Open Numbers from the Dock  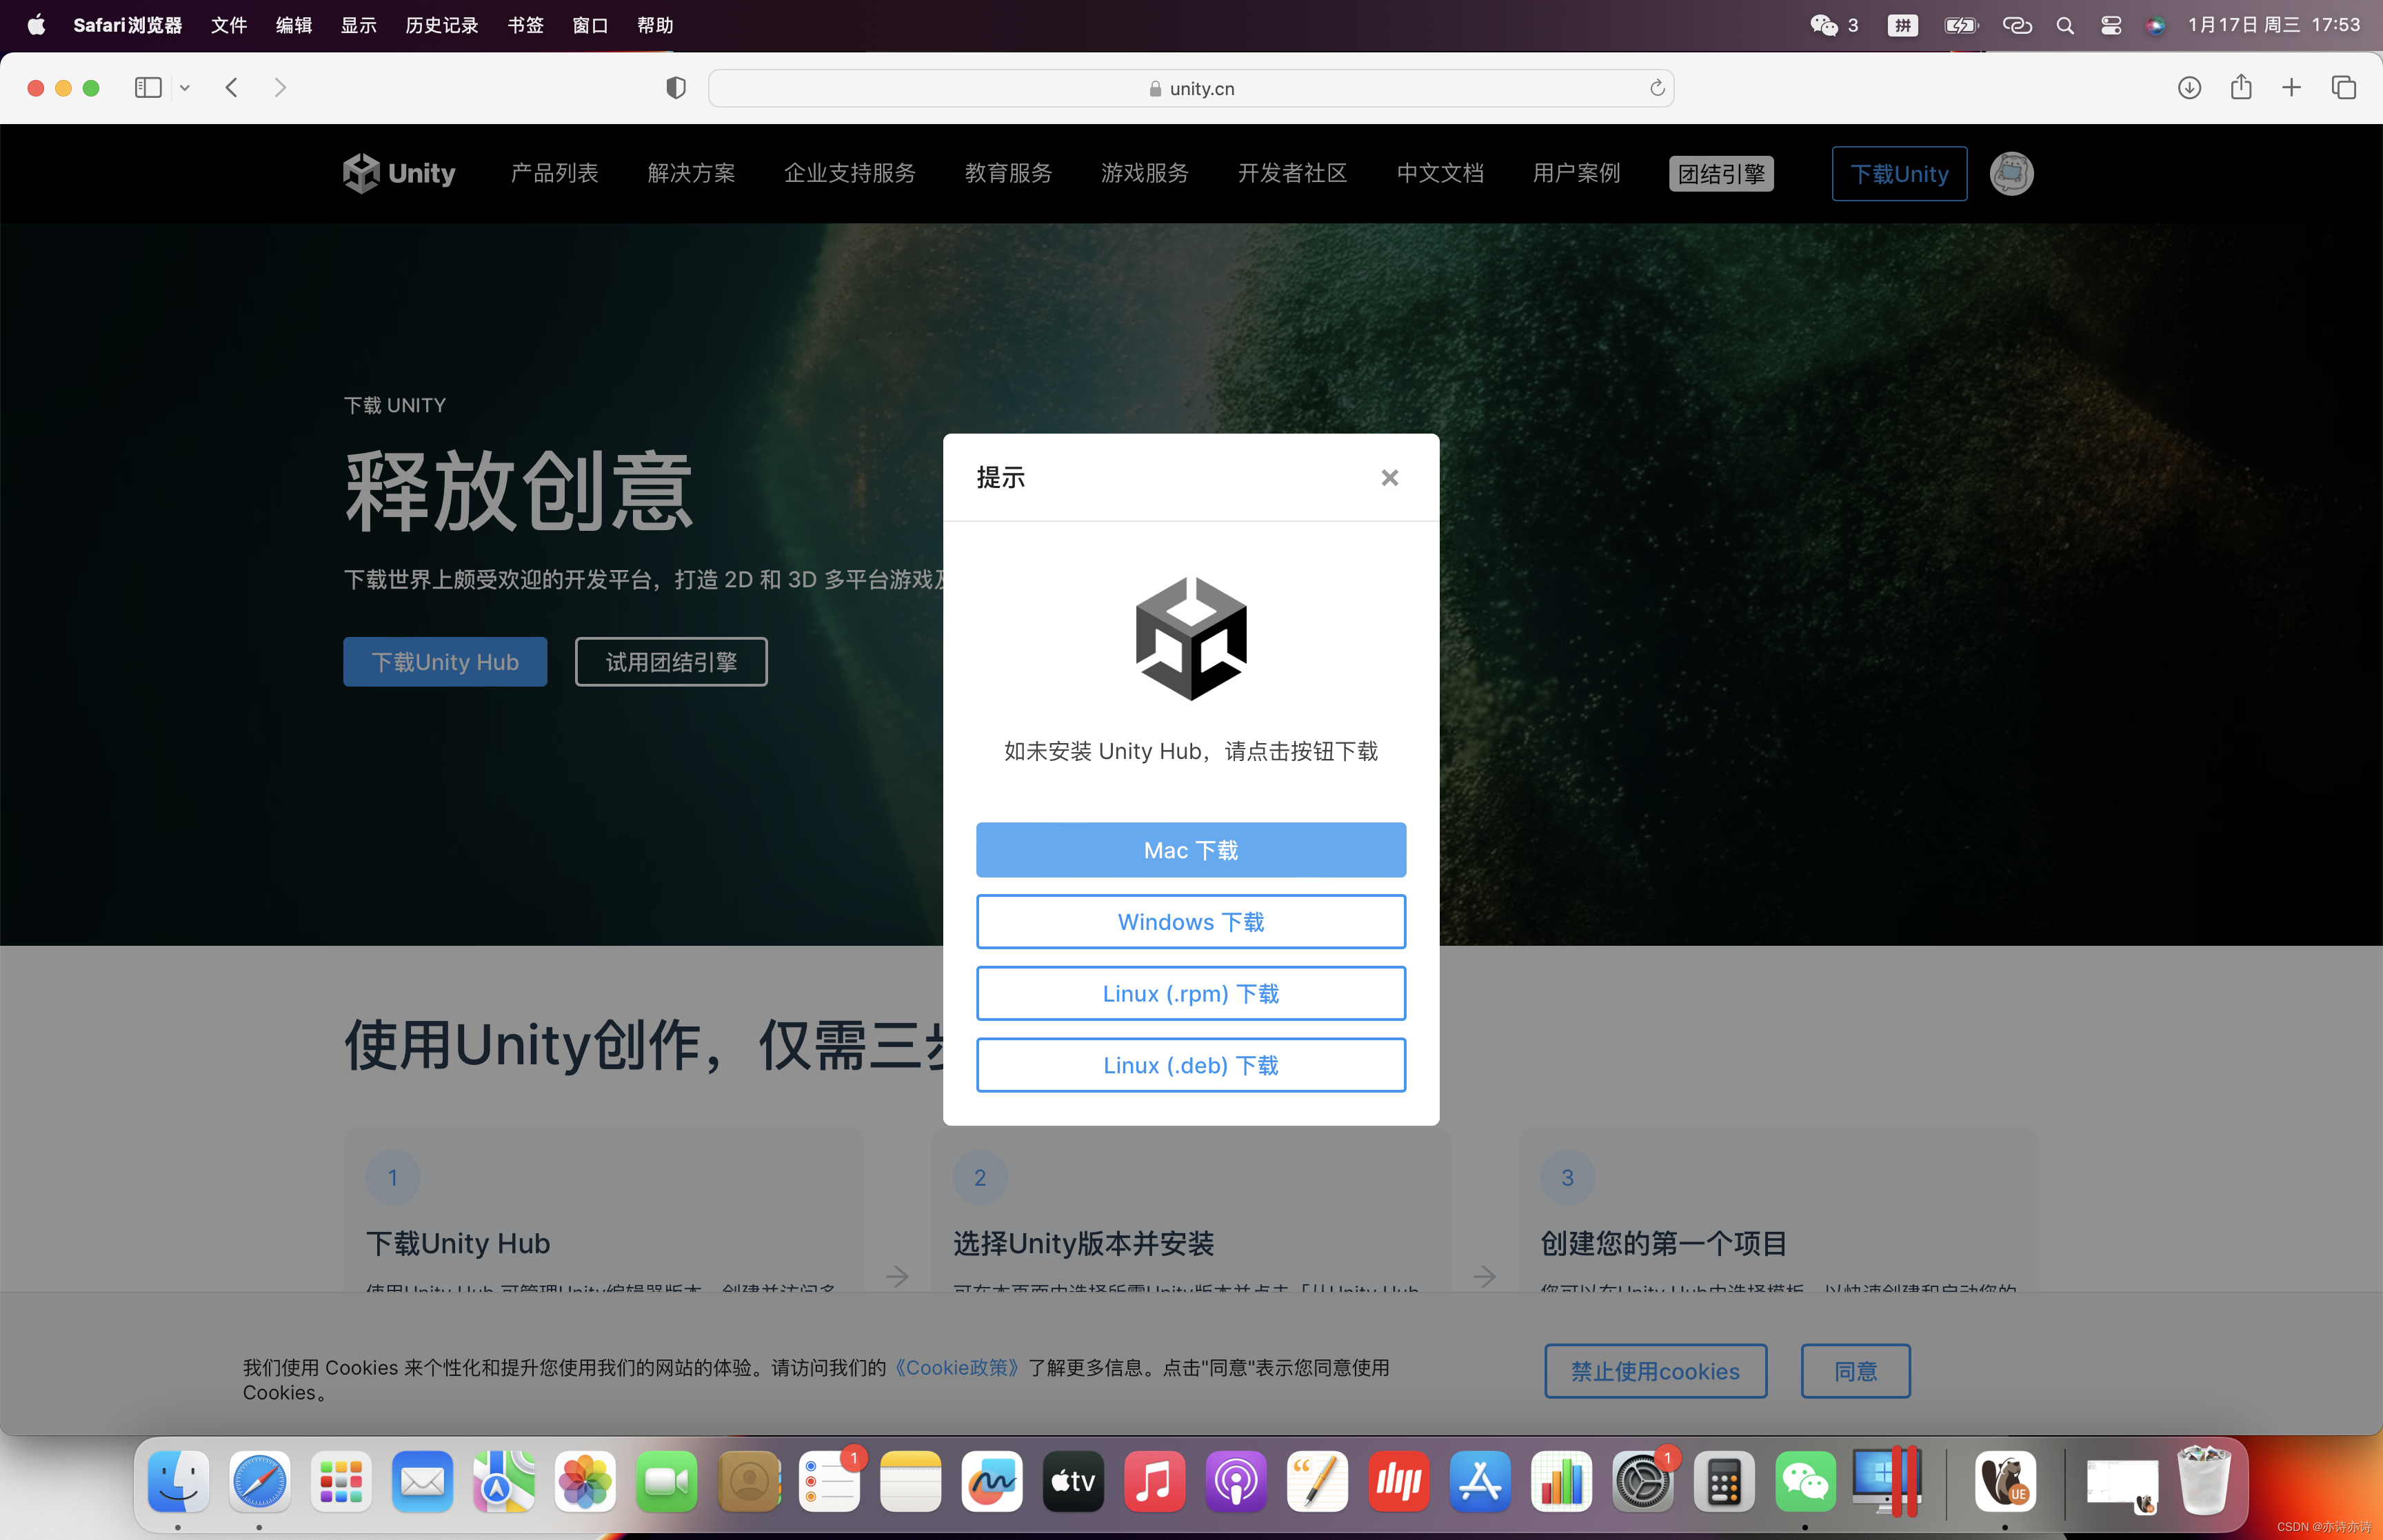(x=1561, y=1481)
